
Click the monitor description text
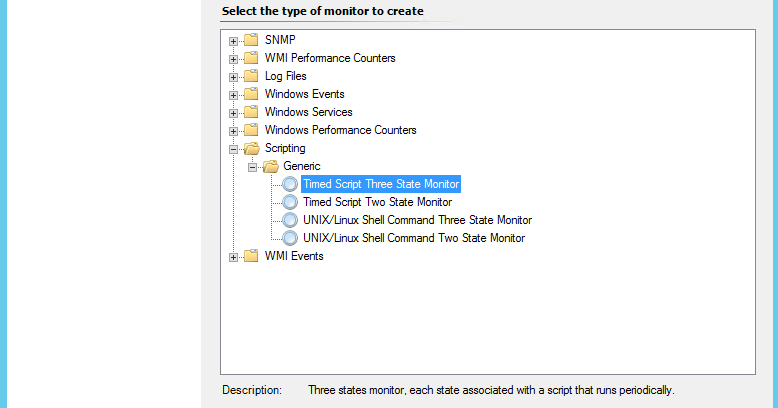(491, 390)
